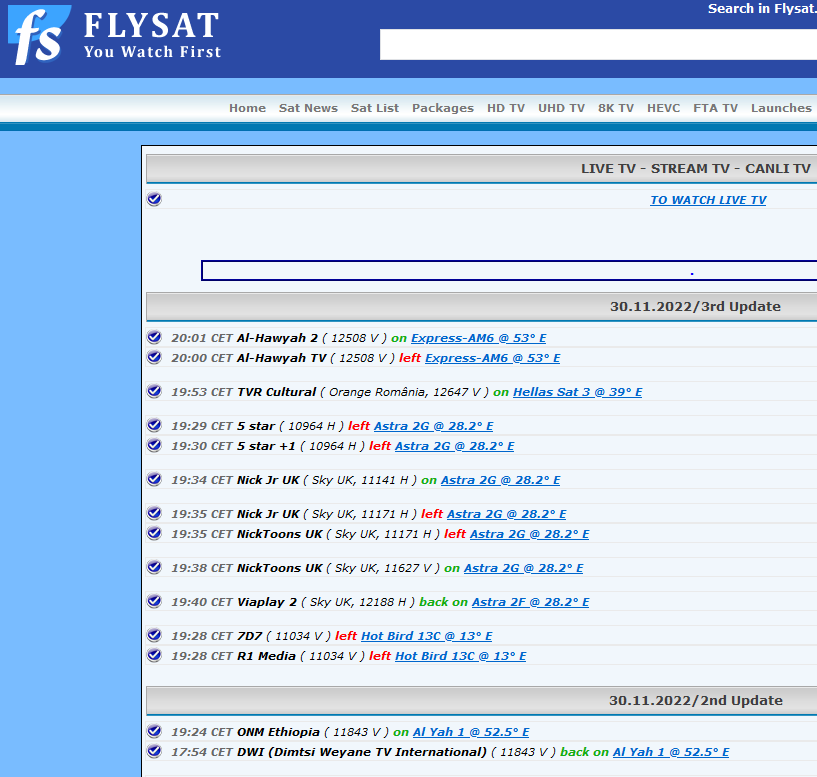The width and height of the screenshot is (817, 777).
Task: Click check icon for ONM Ethiopia row
Action: [154, 731]
